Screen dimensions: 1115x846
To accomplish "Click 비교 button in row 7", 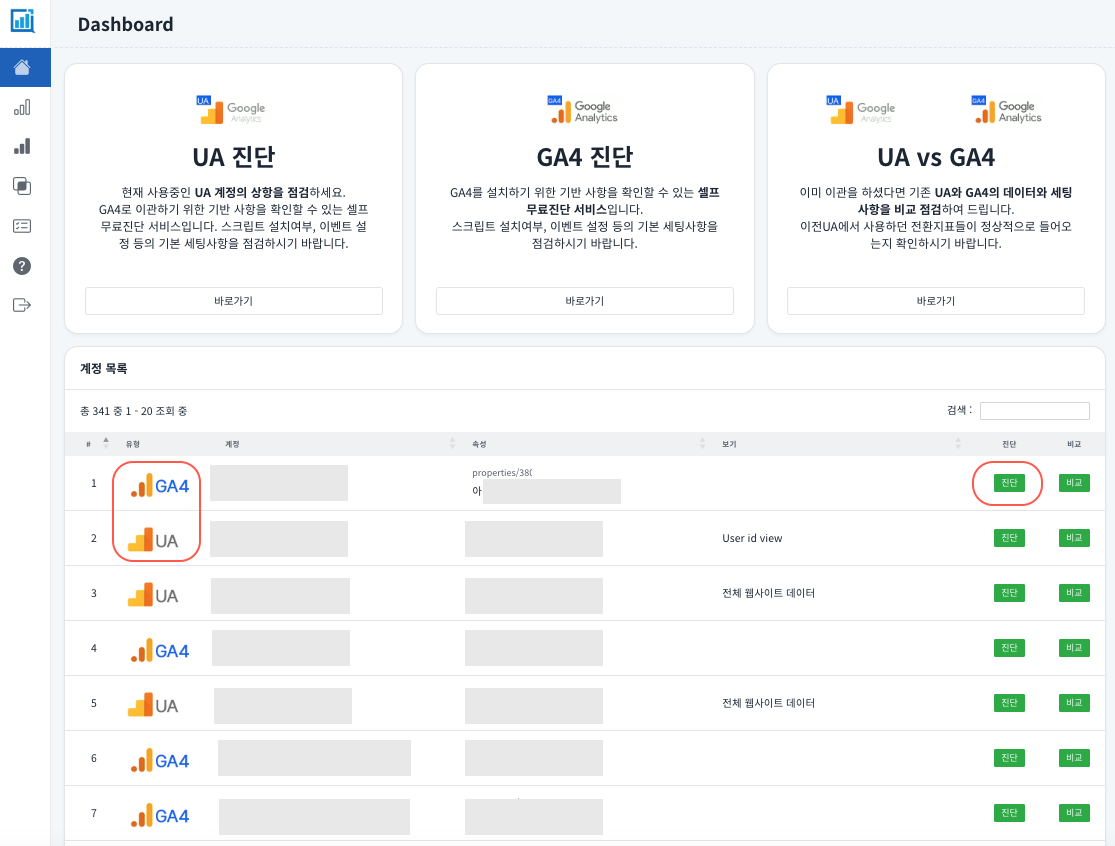I will pyautogui.click(x=1074, y=813).
